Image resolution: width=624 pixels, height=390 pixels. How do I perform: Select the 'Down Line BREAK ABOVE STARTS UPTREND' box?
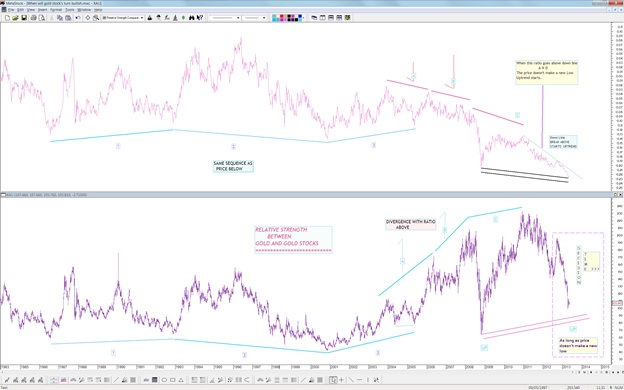coord(563,142)
